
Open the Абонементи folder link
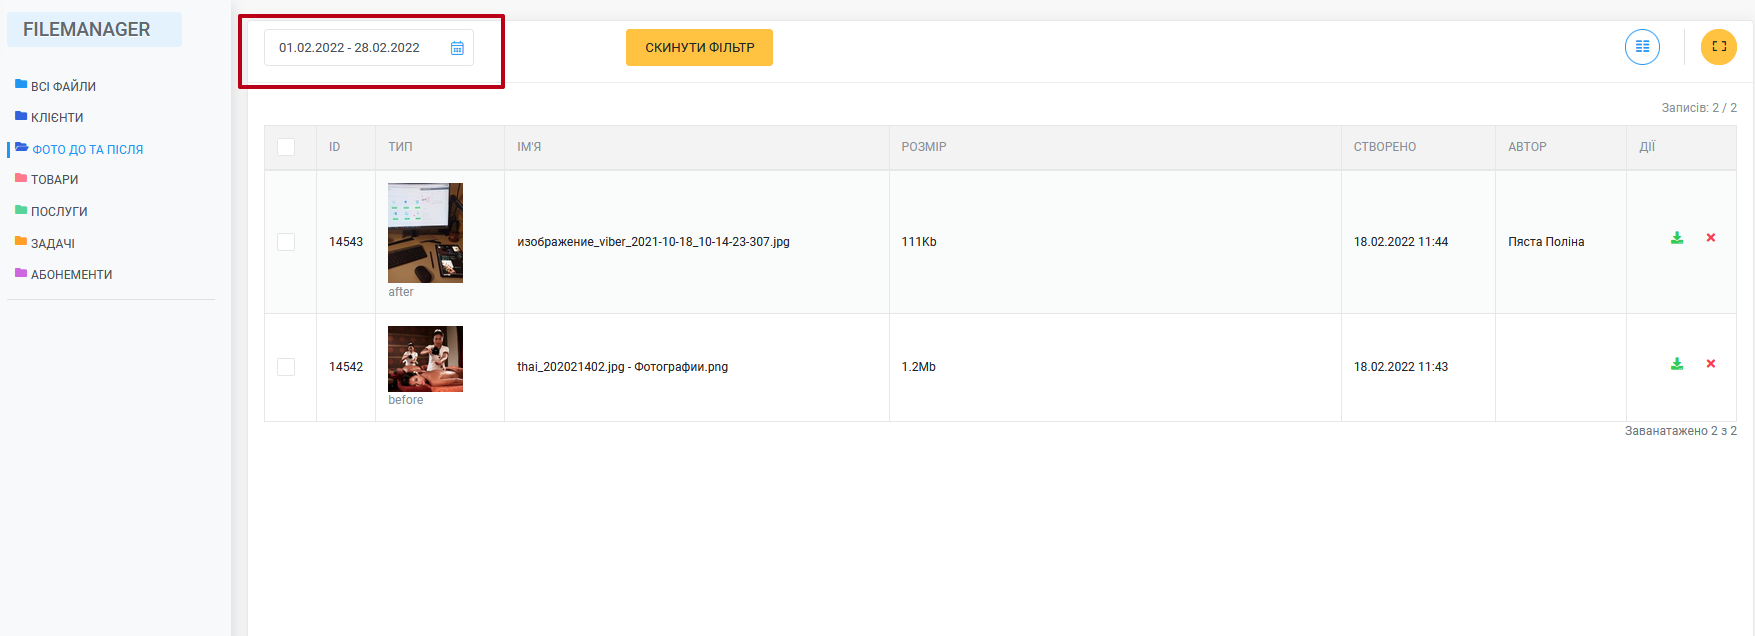point(71,275)
